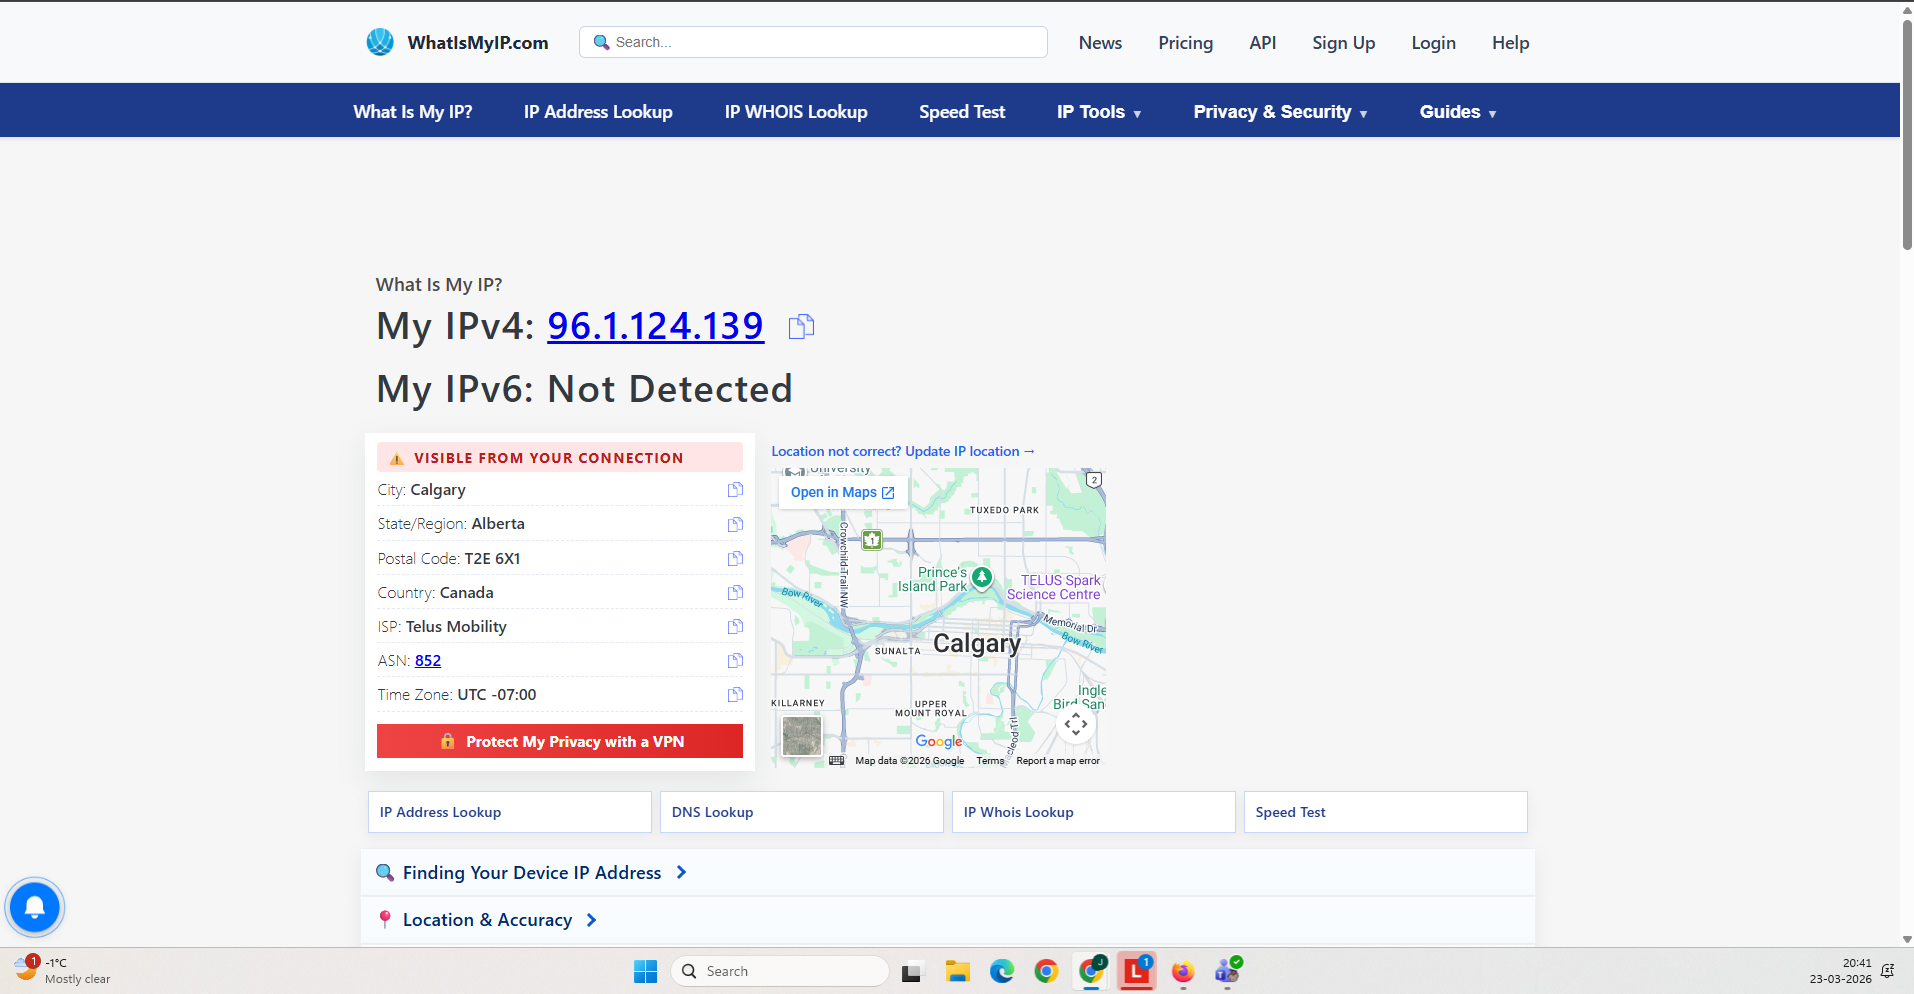Open IP WHOIS Lookup in navigation bar
Screen dimensions: 1914x994
click(796, 112)
